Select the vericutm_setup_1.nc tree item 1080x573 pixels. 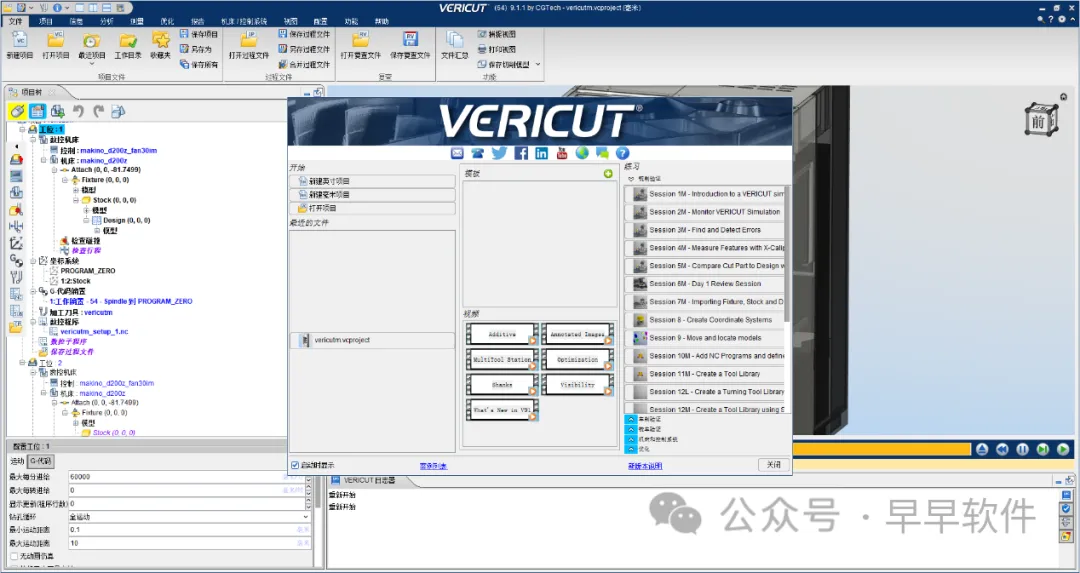point(94,332)
